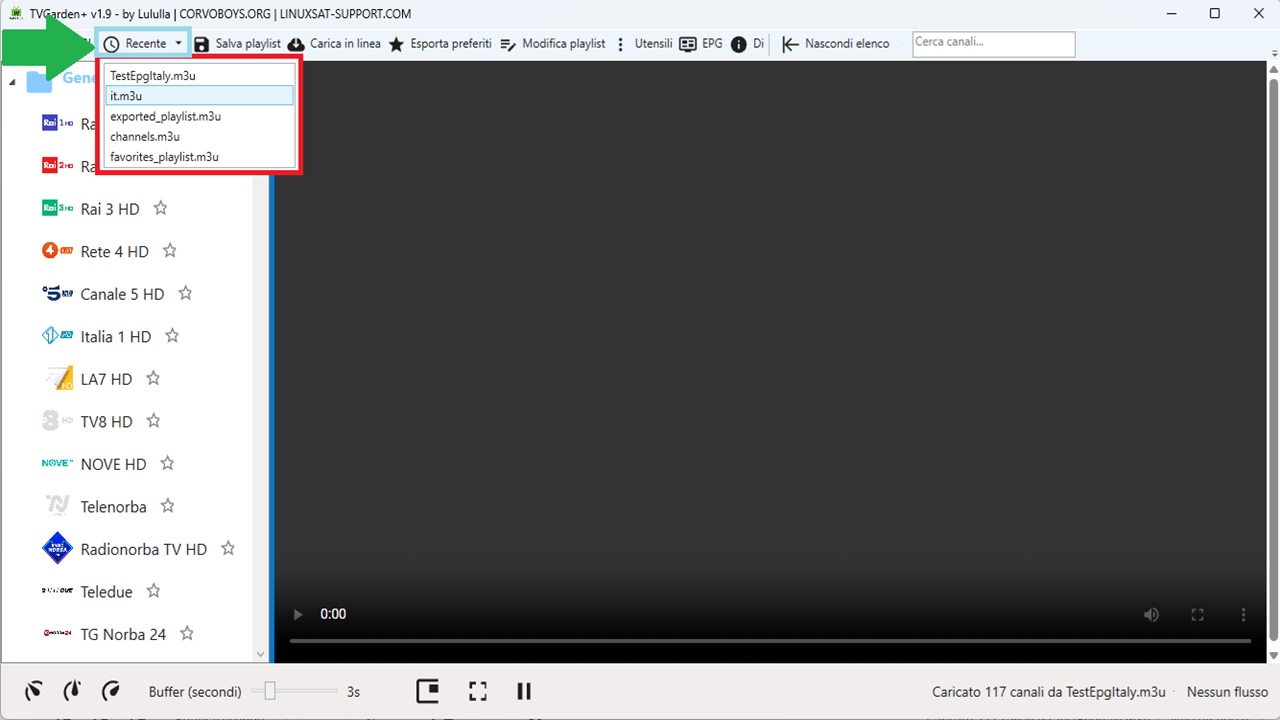Image resolution: width=1280 pixels, height=720 pixels.
Task: Focus the Cerca canali search field
Action: (994, 44)
